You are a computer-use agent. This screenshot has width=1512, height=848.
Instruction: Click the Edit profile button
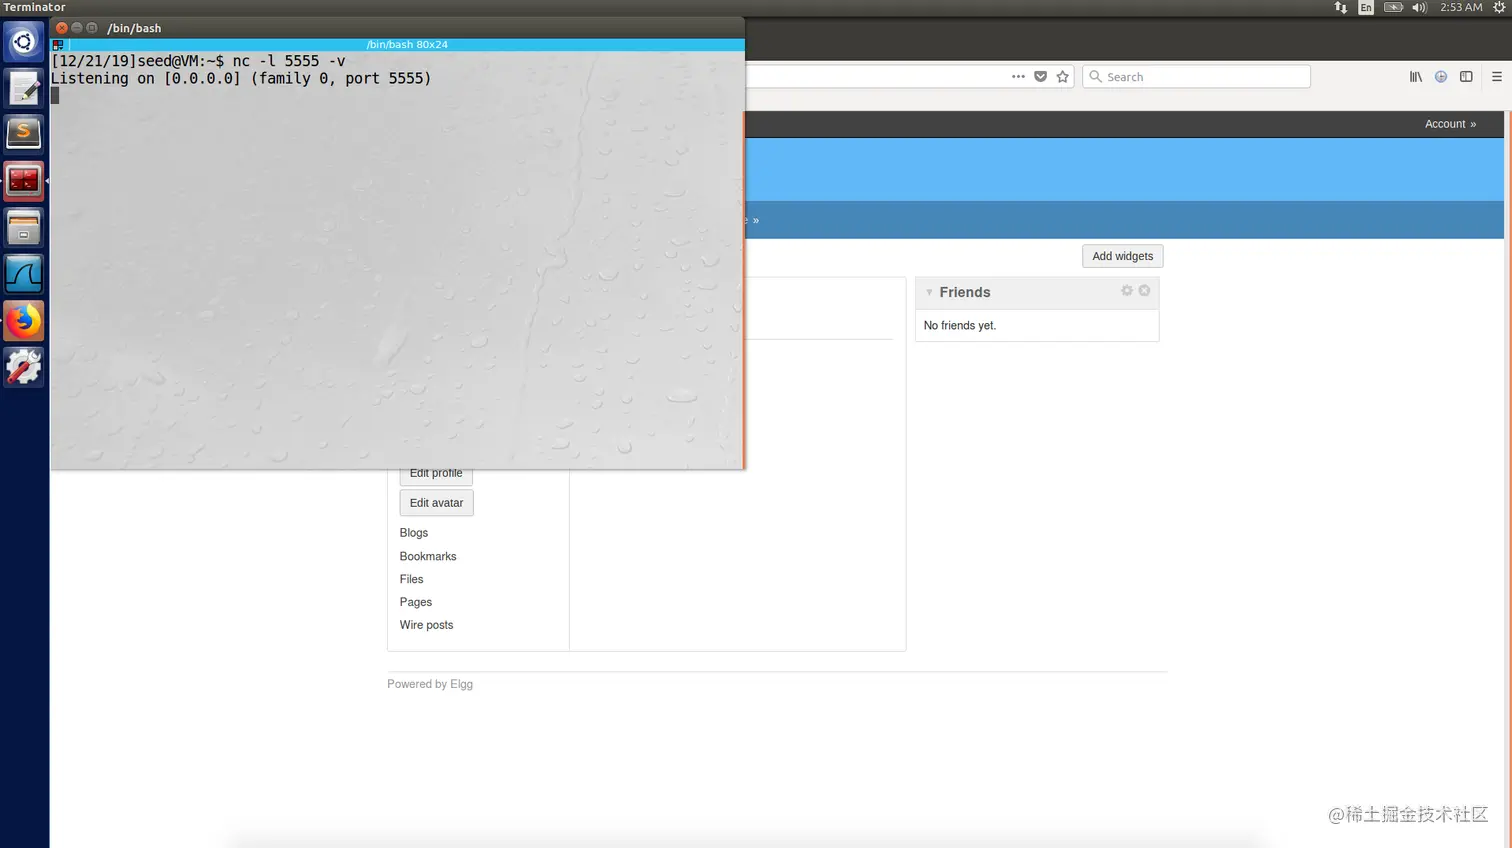click(x=436, y=474)
